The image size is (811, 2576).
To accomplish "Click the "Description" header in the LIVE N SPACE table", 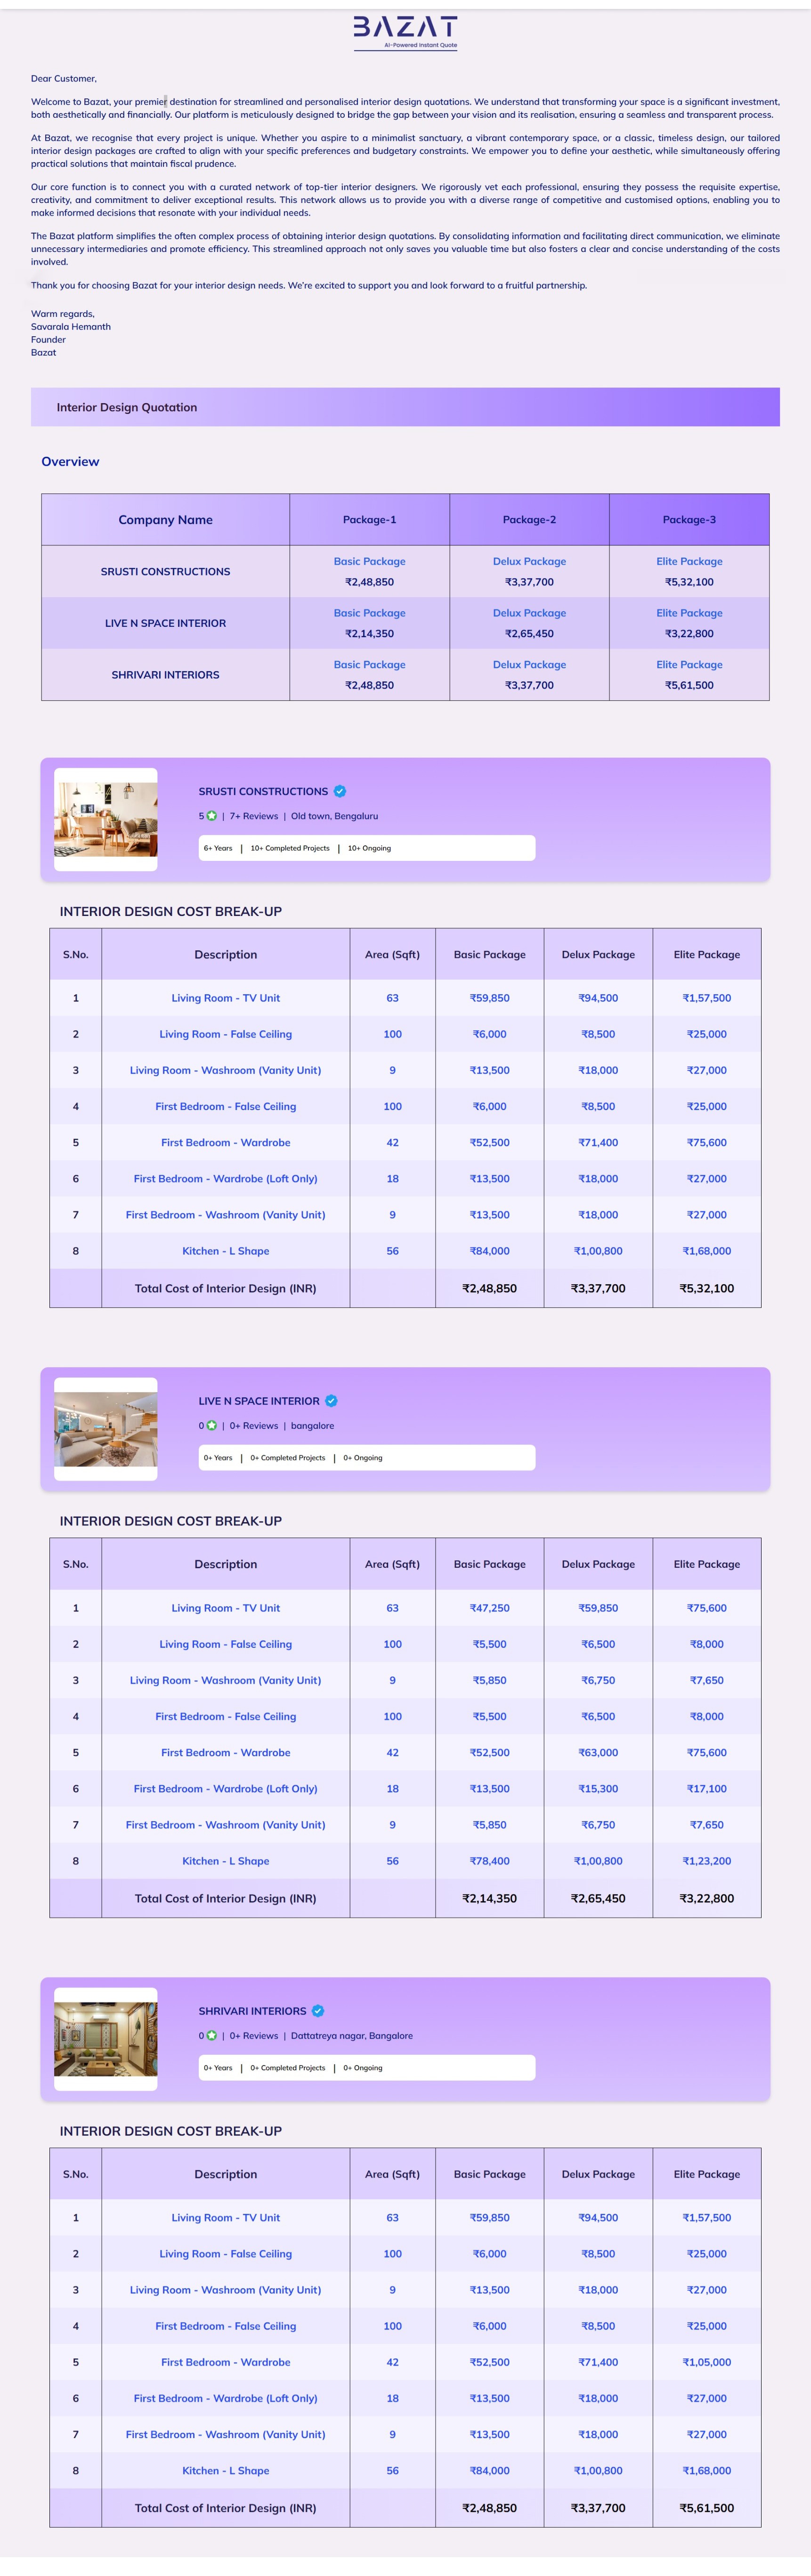I will click(x=226, y=1565).
